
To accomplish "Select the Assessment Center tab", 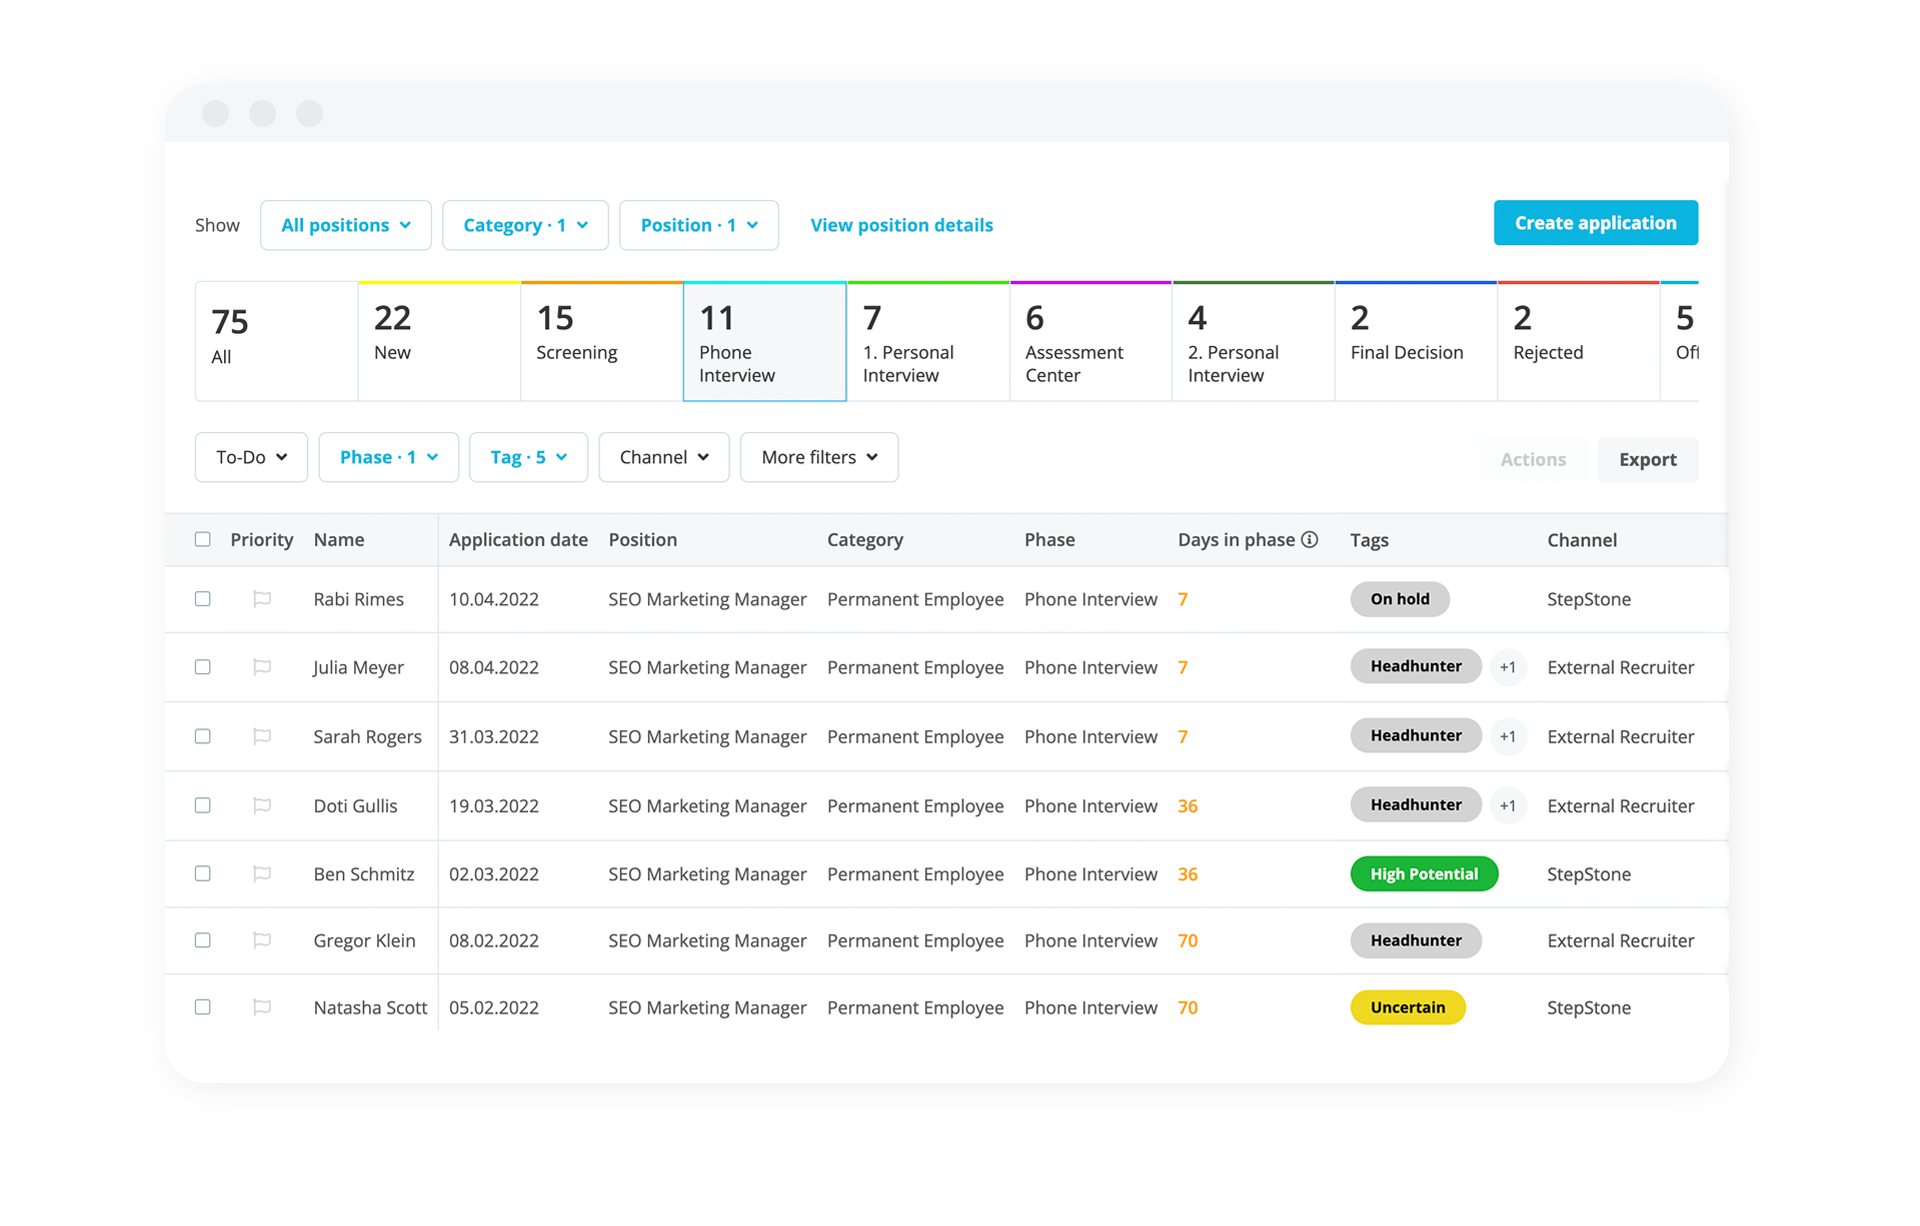I will tap(1090, 342).
